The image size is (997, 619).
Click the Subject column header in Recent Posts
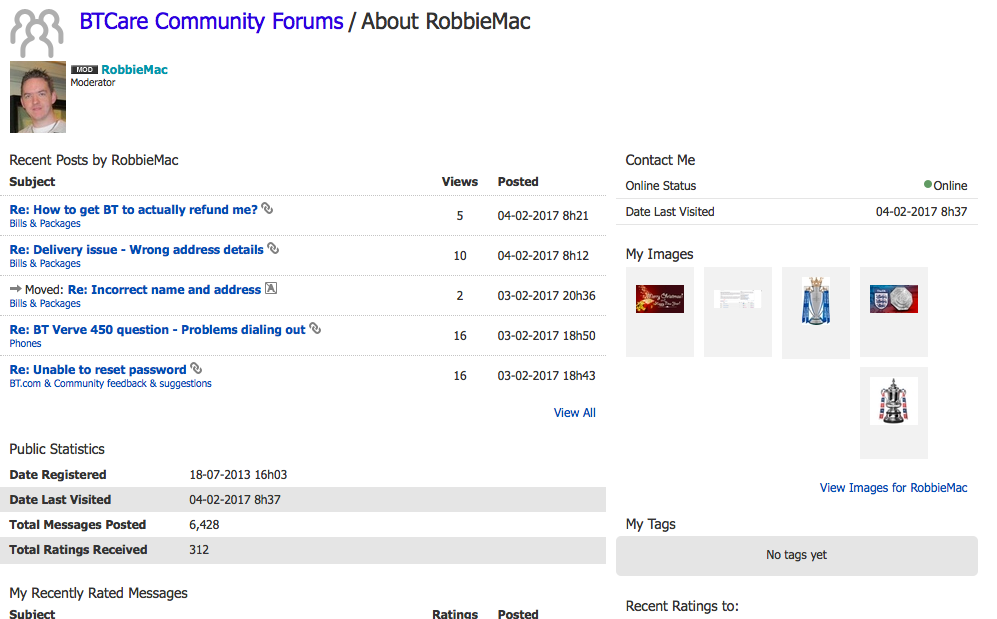pos(32,182)
